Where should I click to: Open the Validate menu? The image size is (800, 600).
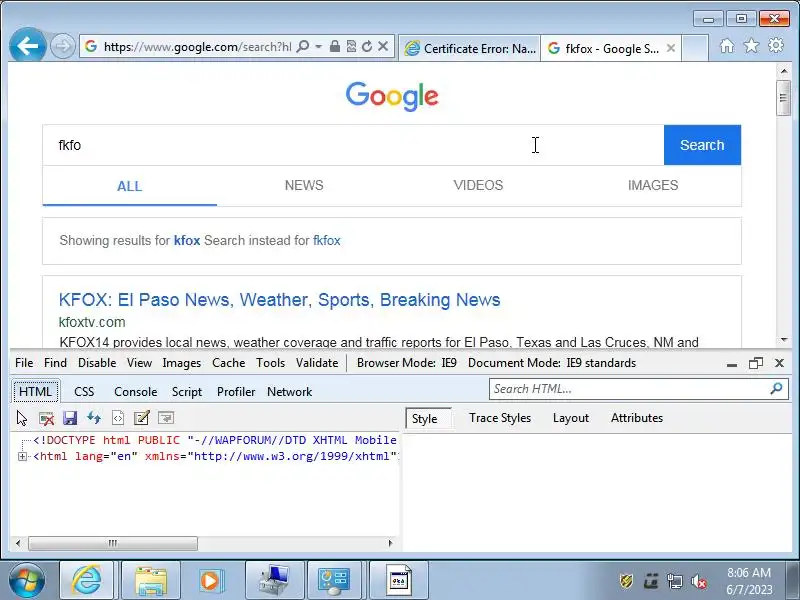(317, 363)
